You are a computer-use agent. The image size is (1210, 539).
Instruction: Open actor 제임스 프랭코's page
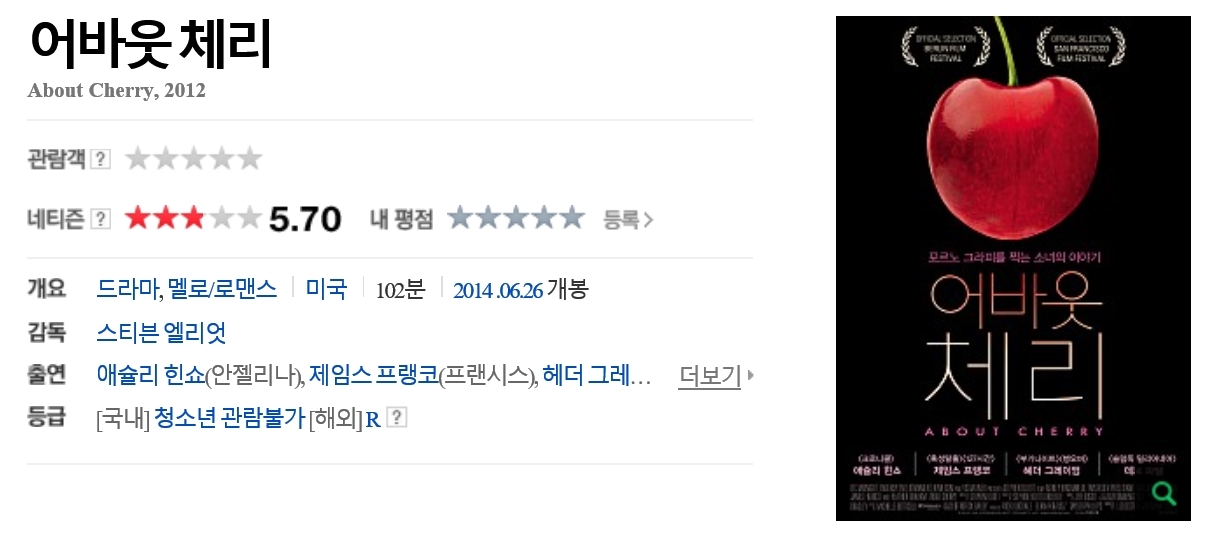373,376
